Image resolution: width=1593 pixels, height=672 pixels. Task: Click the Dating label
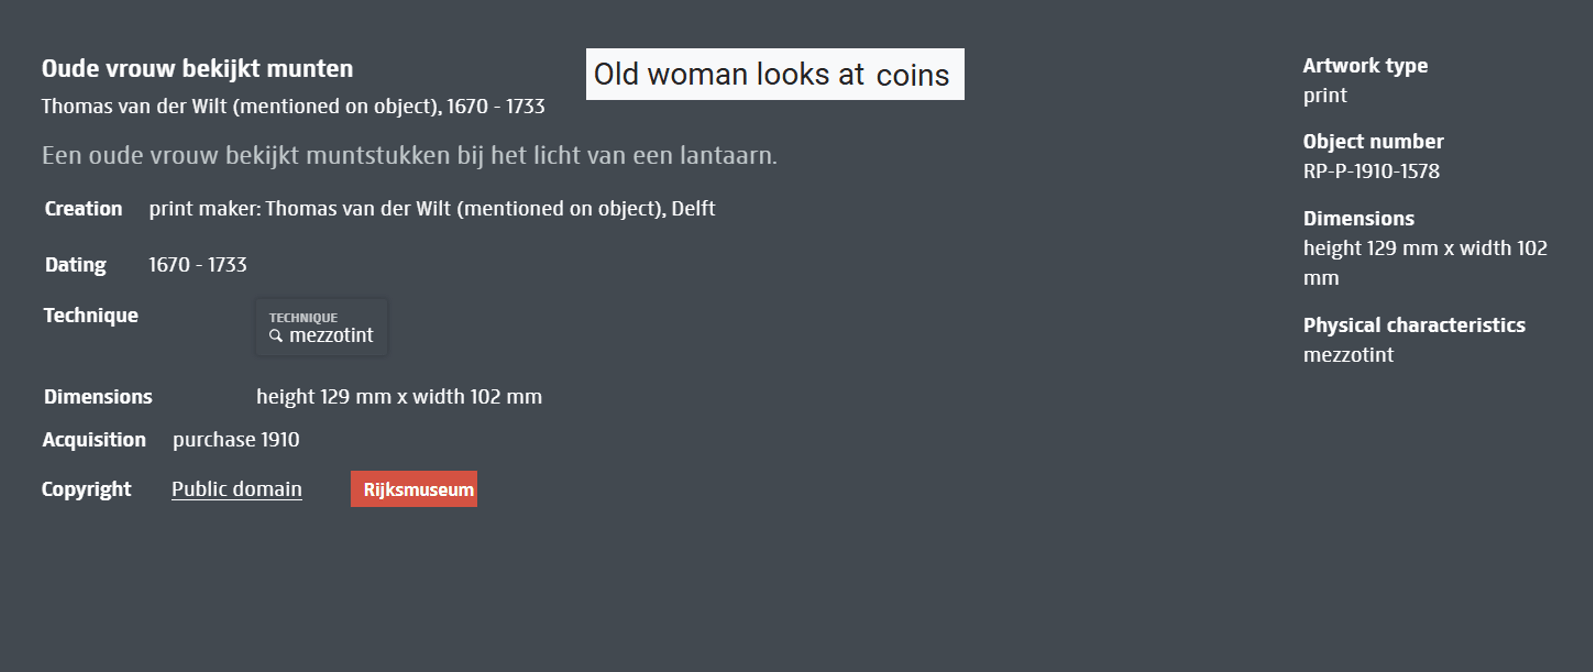click(75, 265)
